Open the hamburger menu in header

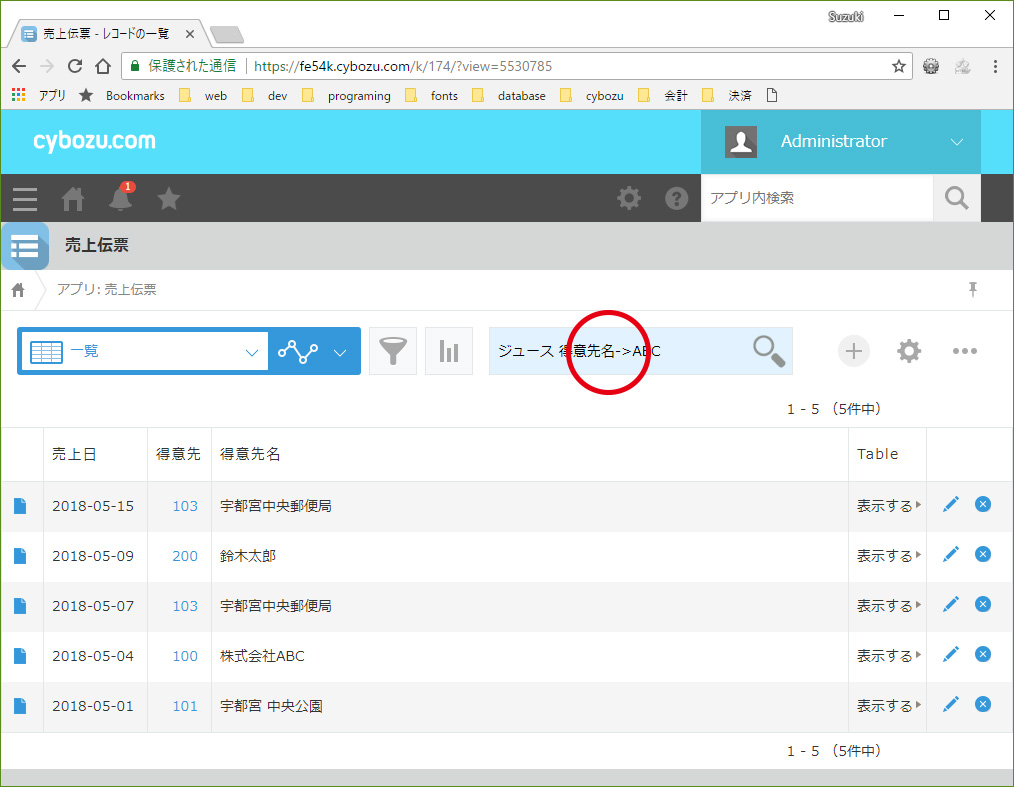pos(25,198)
